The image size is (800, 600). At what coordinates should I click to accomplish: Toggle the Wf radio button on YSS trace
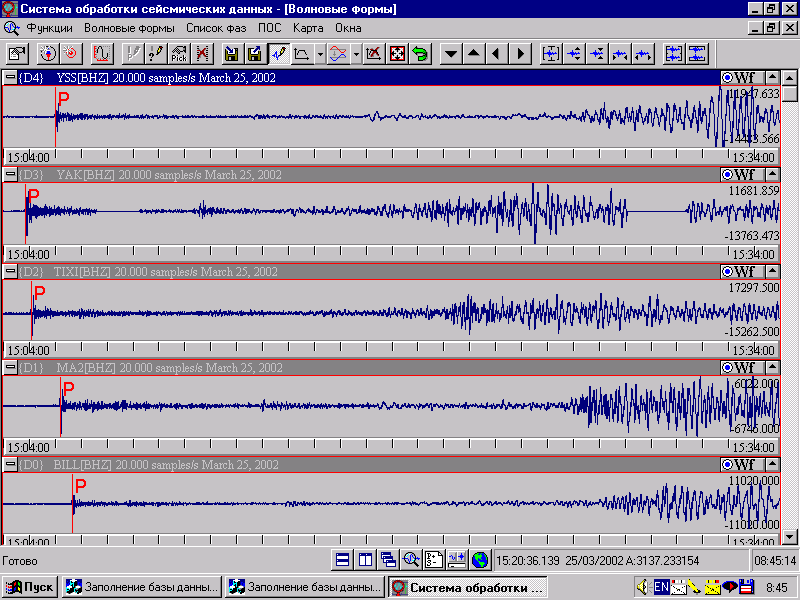(728, 78)
